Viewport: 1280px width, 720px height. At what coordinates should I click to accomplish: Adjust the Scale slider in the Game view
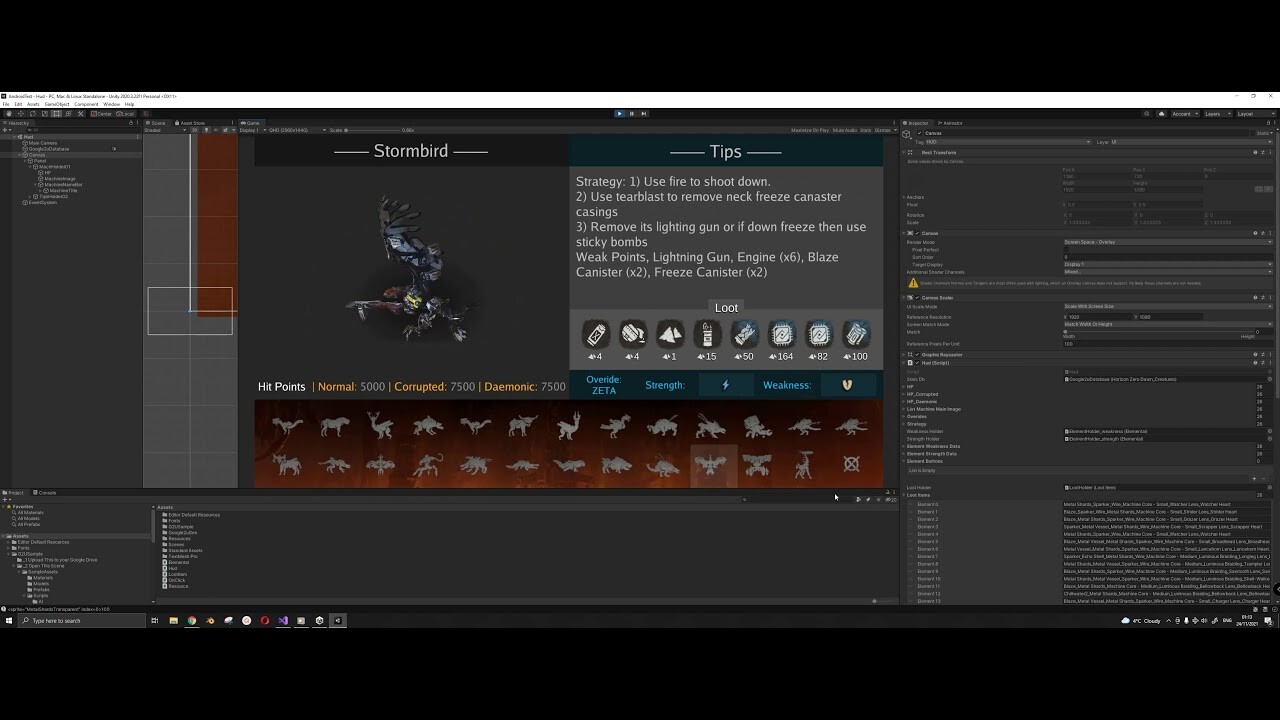click(x=346, y=129)
